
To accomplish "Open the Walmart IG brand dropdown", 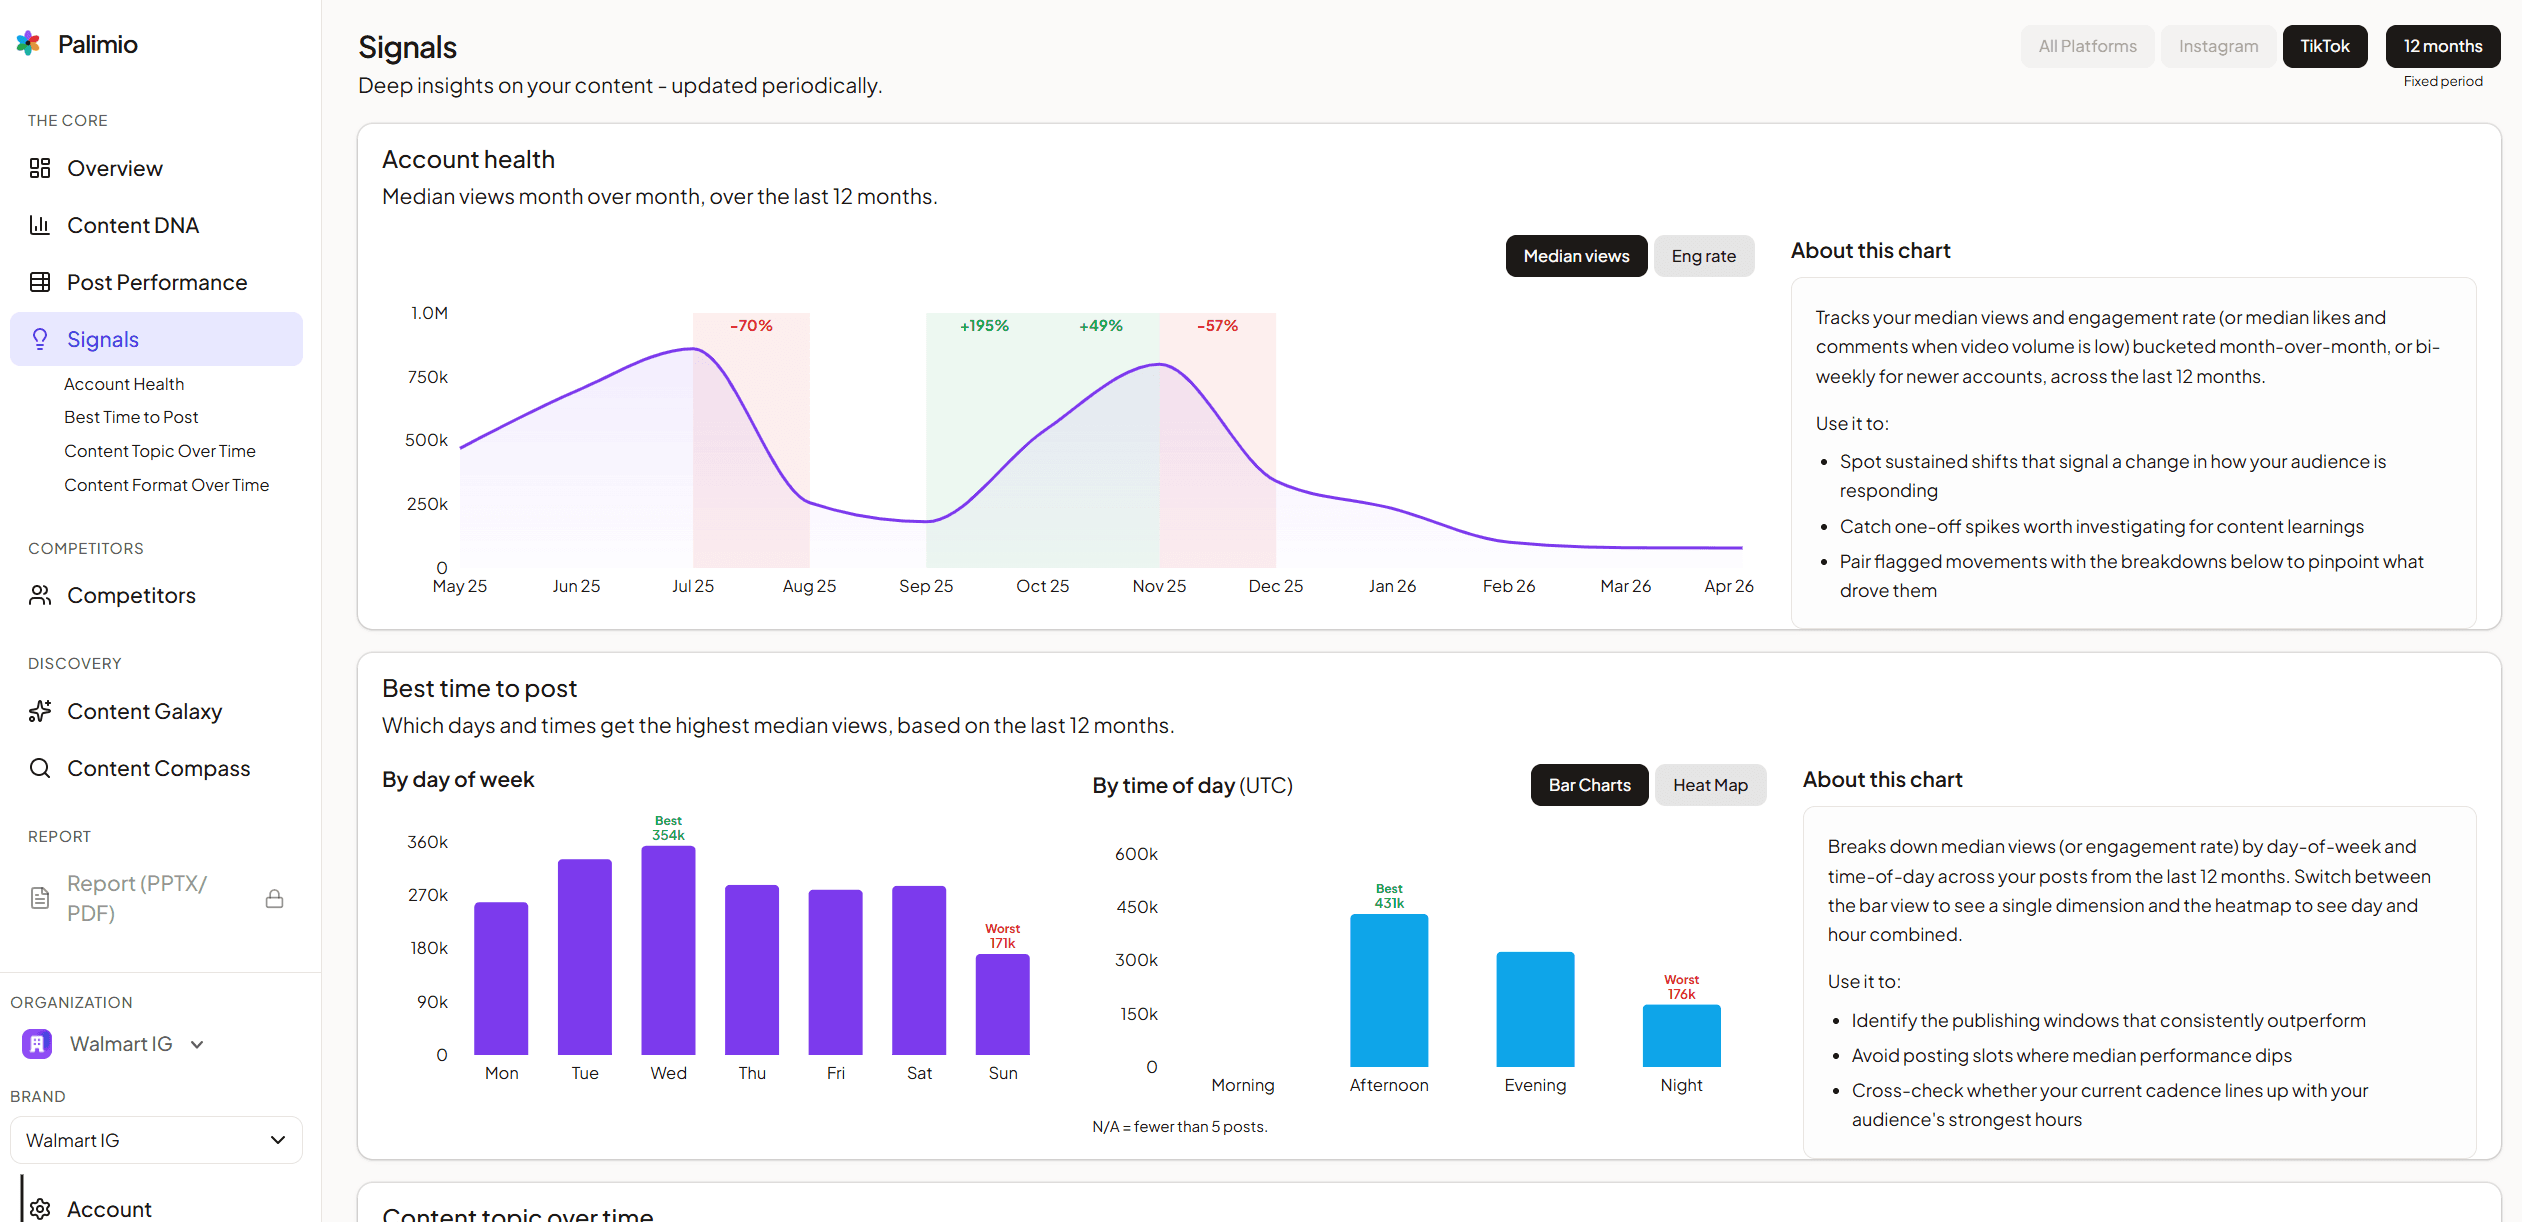I will point(156,1140).
